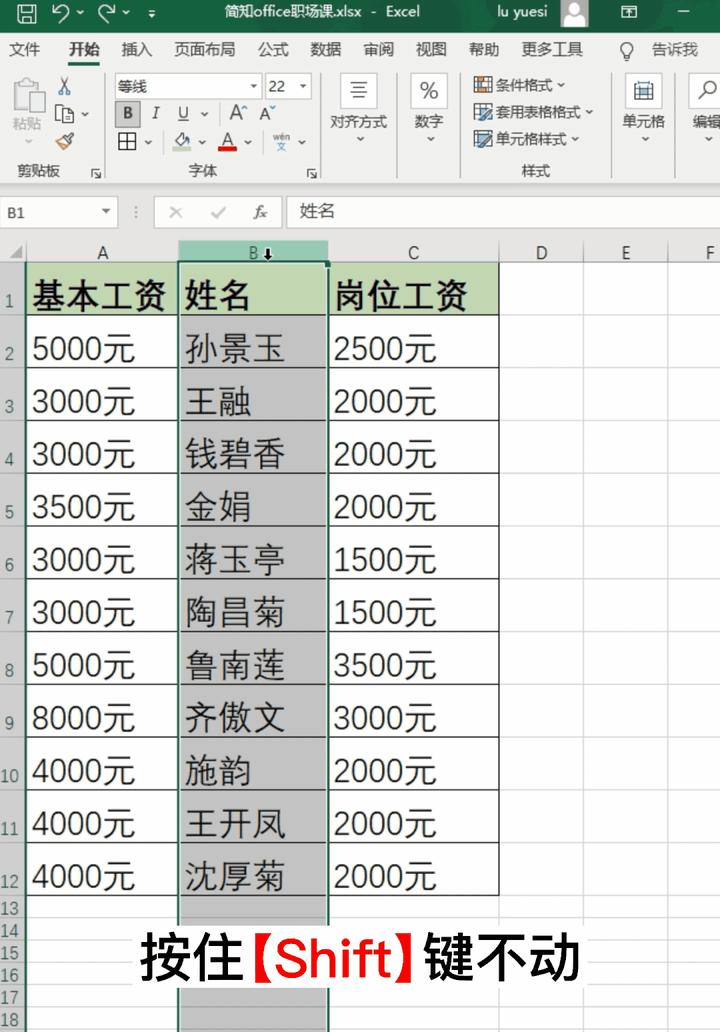Open the 更多工具 tab
Image resolution: width=720 pixels, height=1032 pixels.
point(552,49)
